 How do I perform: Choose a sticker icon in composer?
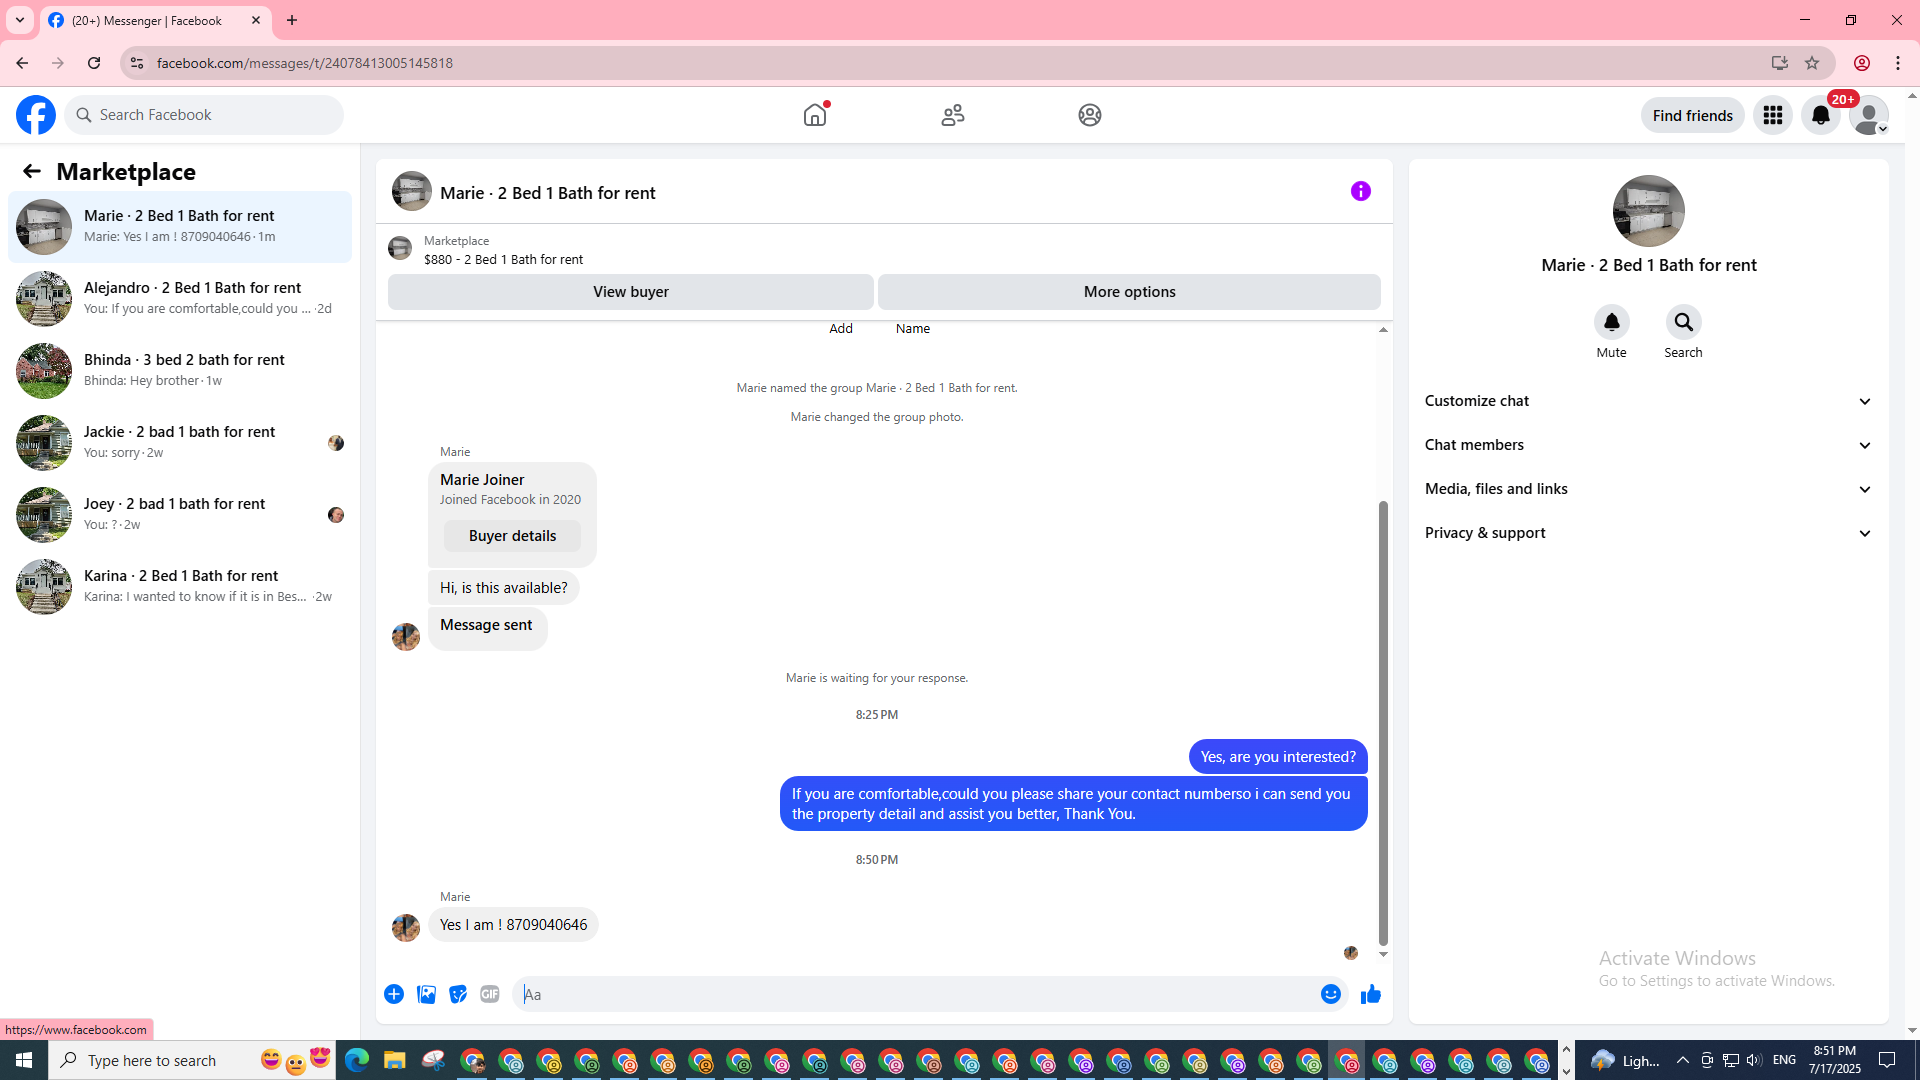[458, 994]
